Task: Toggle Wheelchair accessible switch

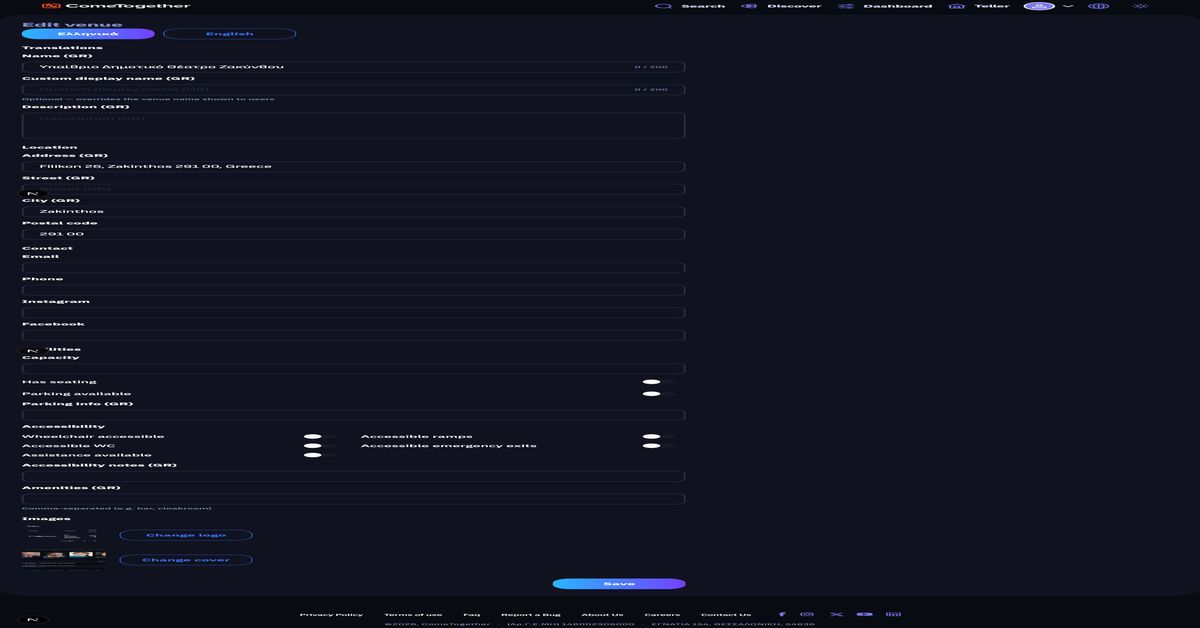Action: click(313, 437)
